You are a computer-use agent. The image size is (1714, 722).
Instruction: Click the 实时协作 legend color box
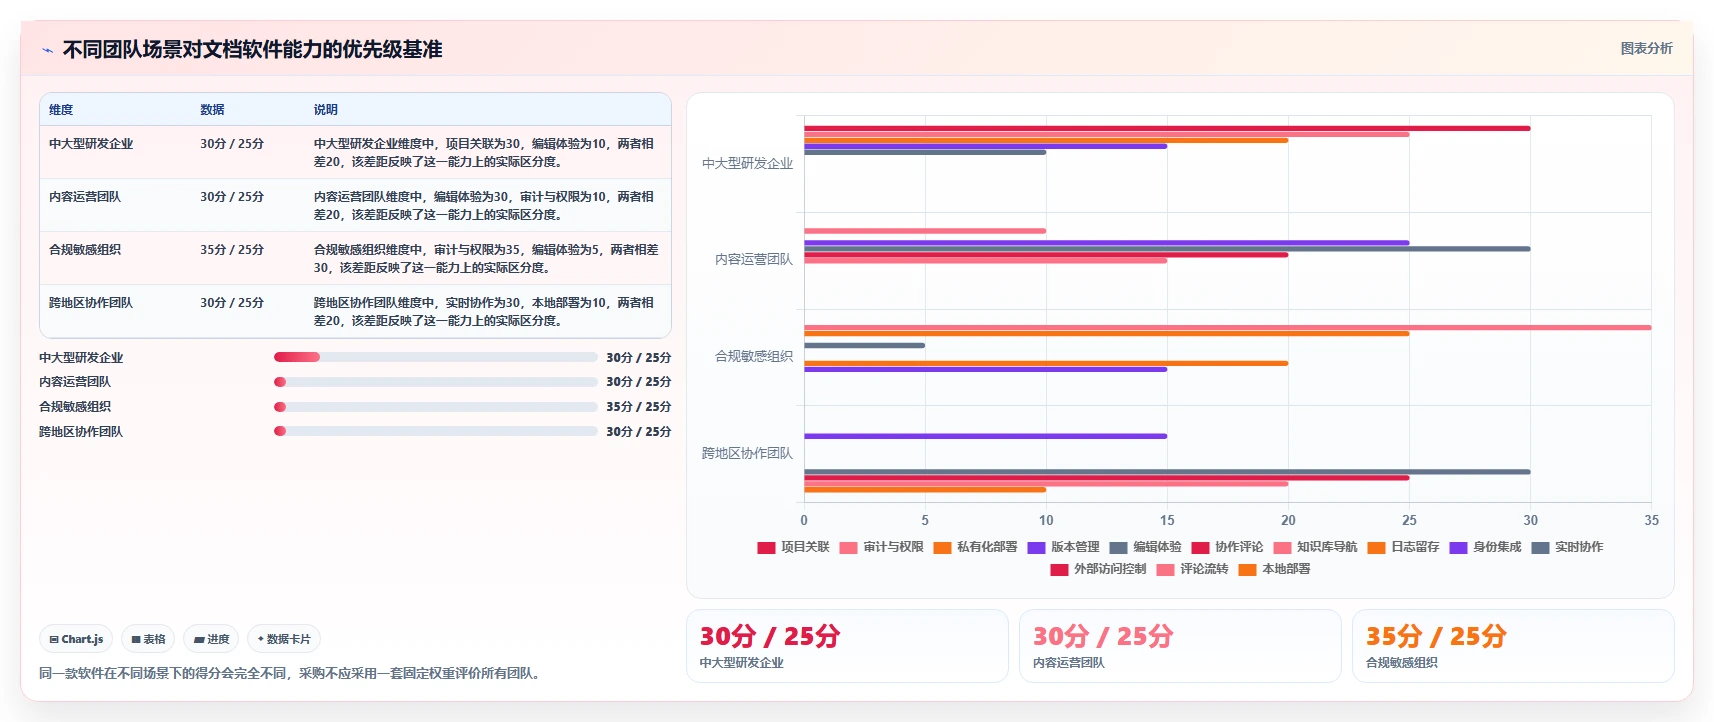pos(1540,547)
